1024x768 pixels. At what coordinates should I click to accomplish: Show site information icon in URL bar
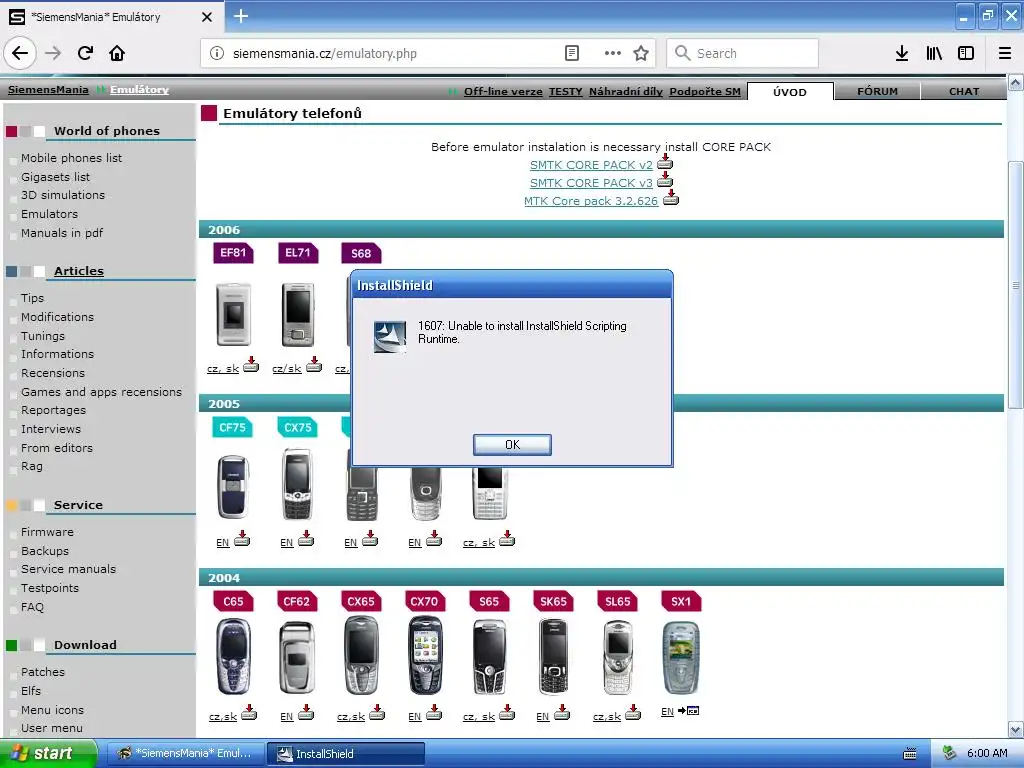point(217,53)
